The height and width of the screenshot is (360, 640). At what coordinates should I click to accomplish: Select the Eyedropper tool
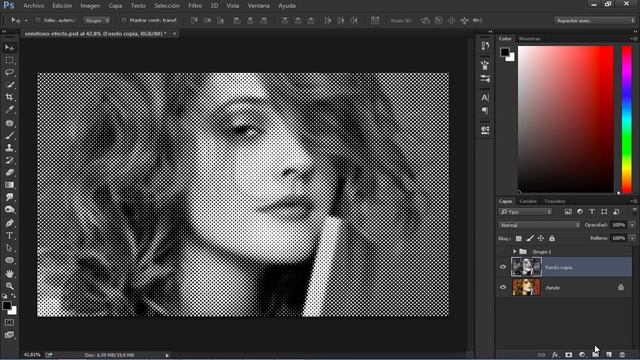tap(9, 110)
